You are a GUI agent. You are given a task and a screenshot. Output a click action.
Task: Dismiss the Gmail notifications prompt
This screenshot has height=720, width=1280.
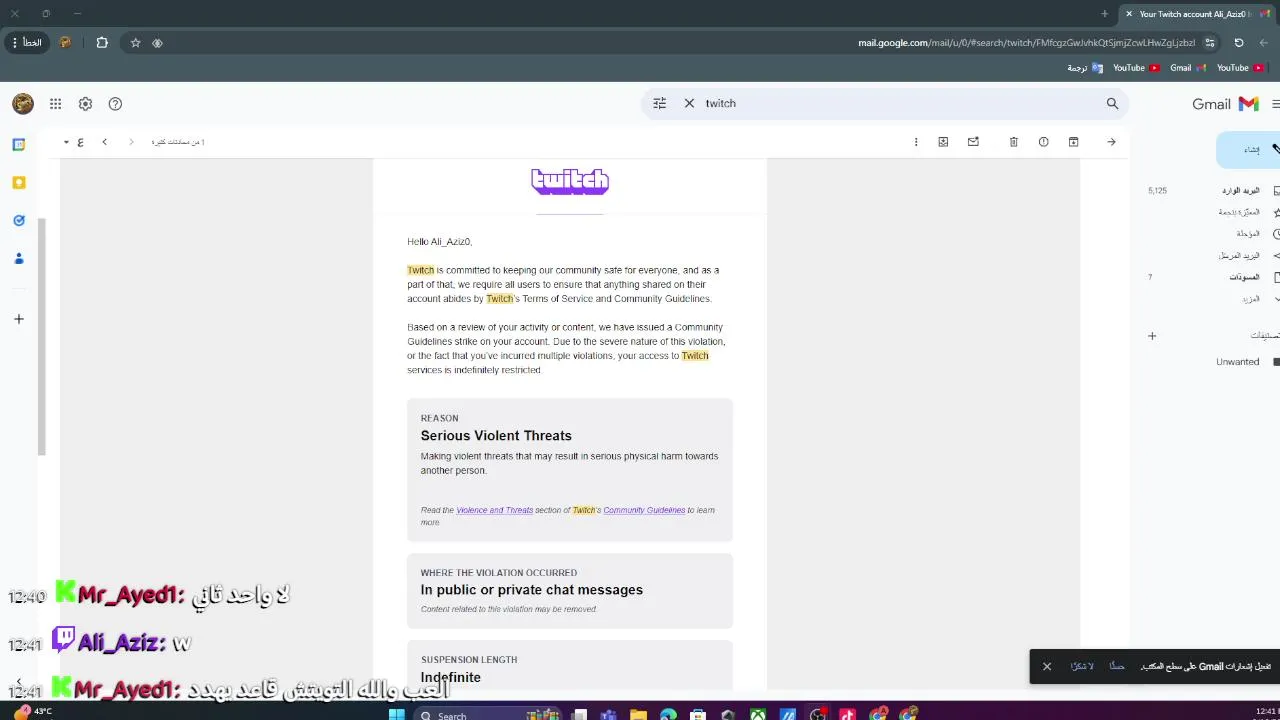[x=1047, y=667]
